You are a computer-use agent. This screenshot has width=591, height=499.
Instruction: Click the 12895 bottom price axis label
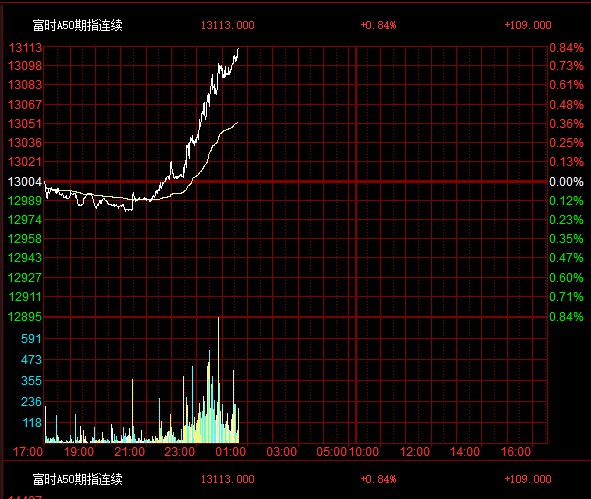pyautogui.click(x=25, y=317)
